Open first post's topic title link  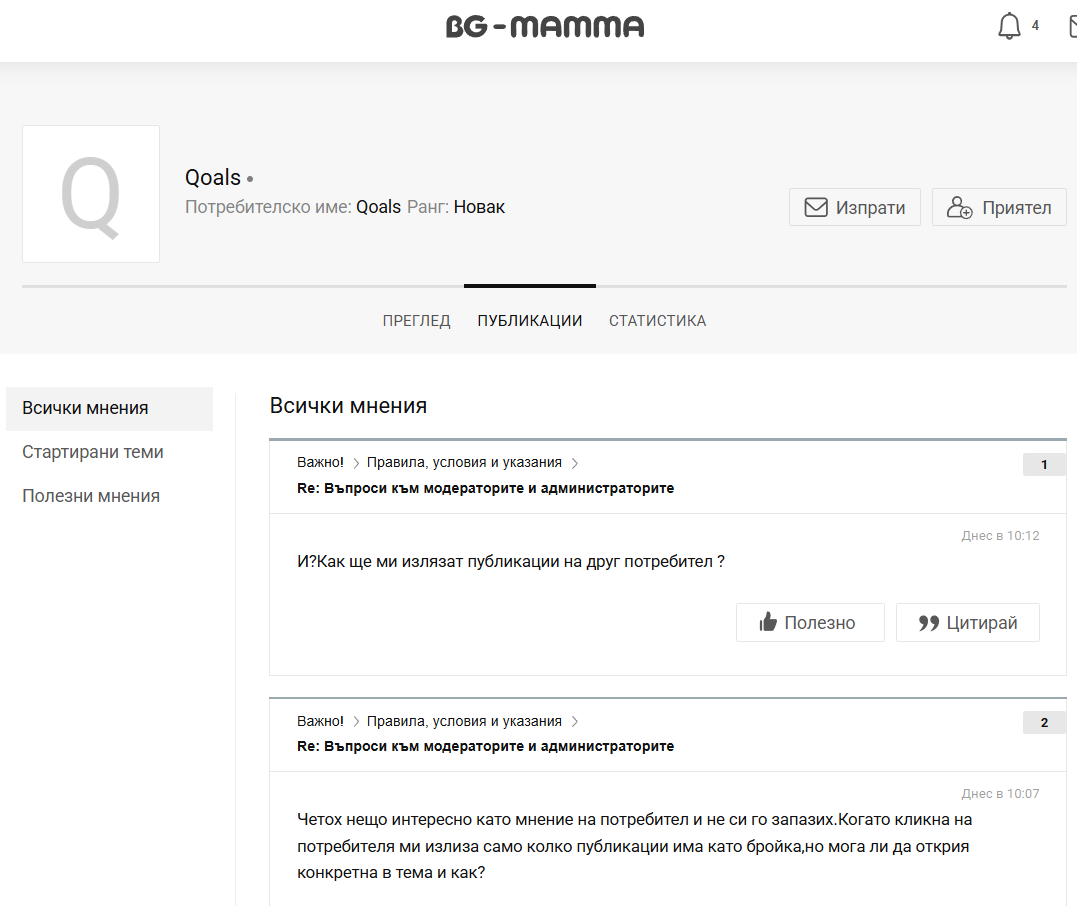point(485,488)
